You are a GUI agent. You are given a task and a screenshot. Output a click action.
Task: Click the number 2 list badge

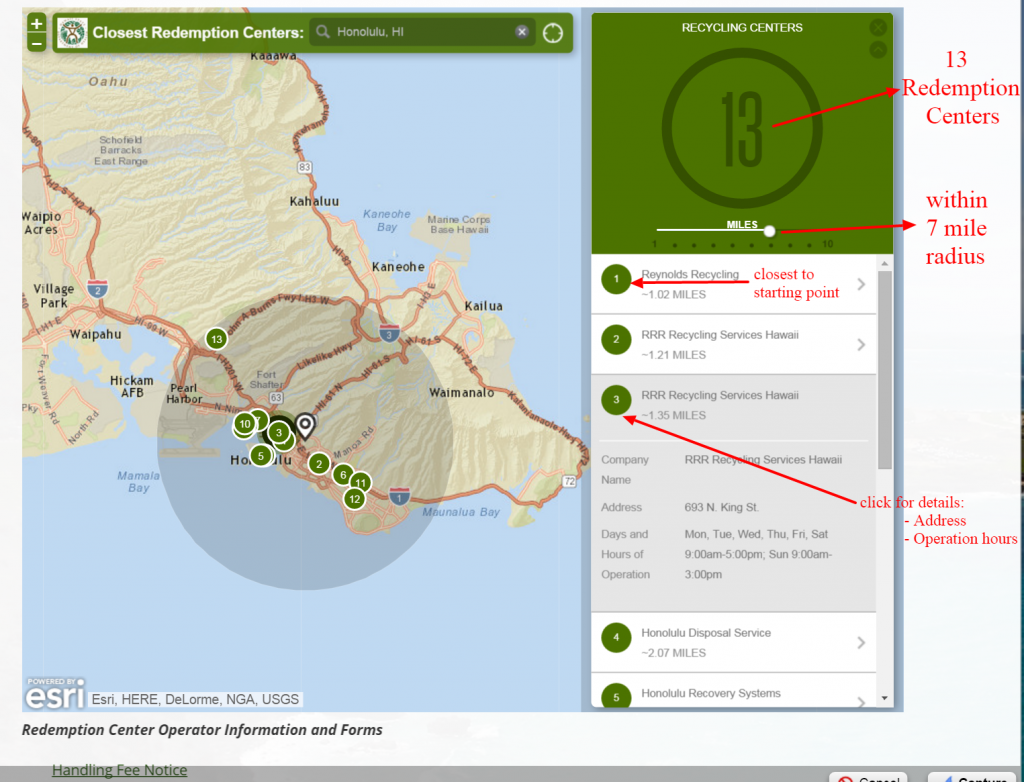tap(616, 340)
